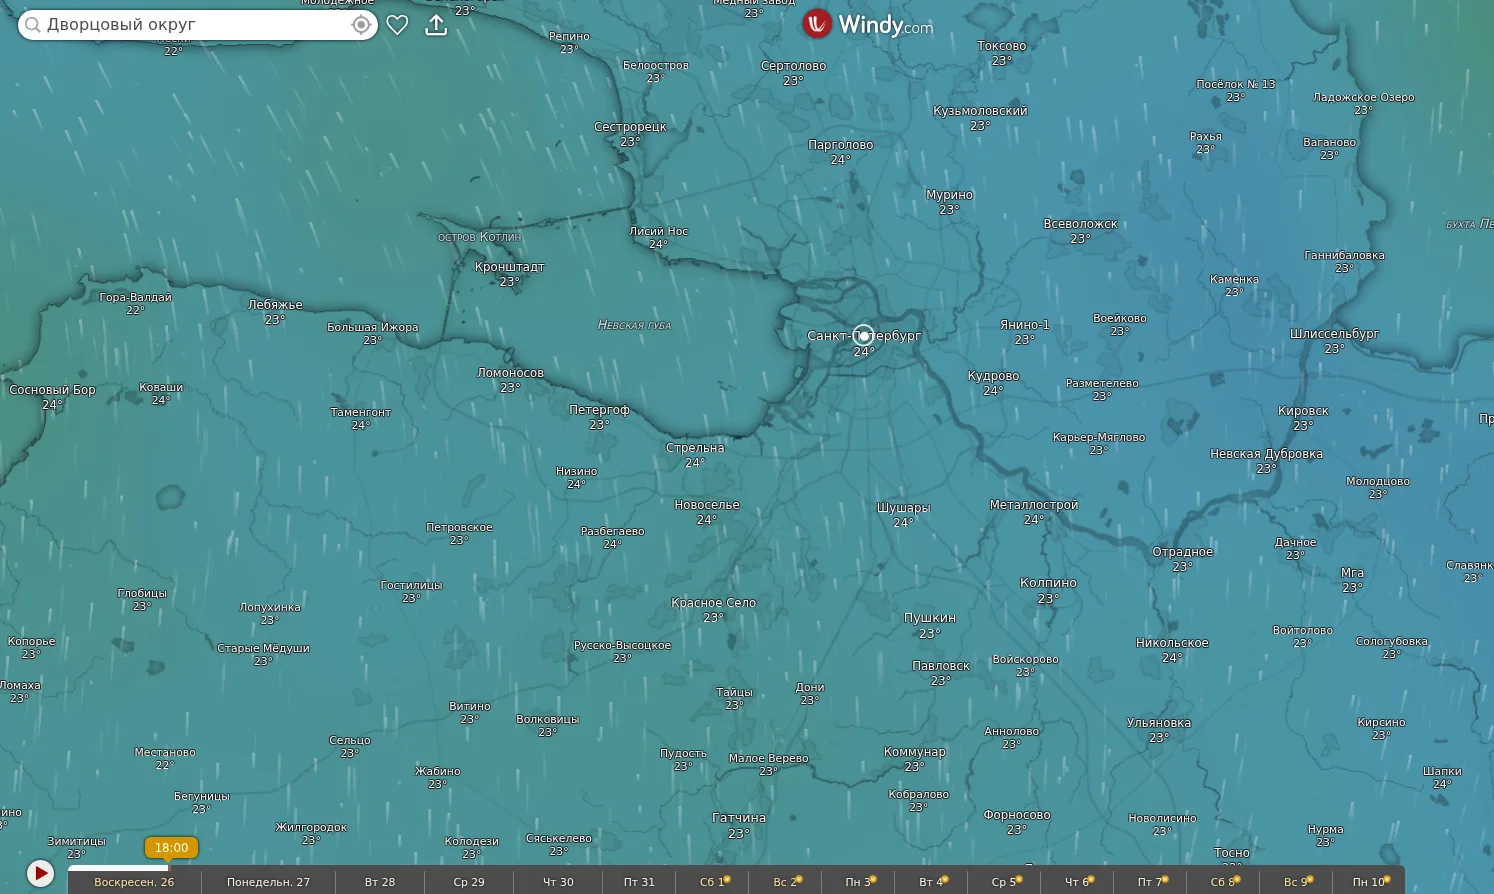Select premium day Сб 1 on timeline
1494x894 pixels.
(x=714, y=882)
